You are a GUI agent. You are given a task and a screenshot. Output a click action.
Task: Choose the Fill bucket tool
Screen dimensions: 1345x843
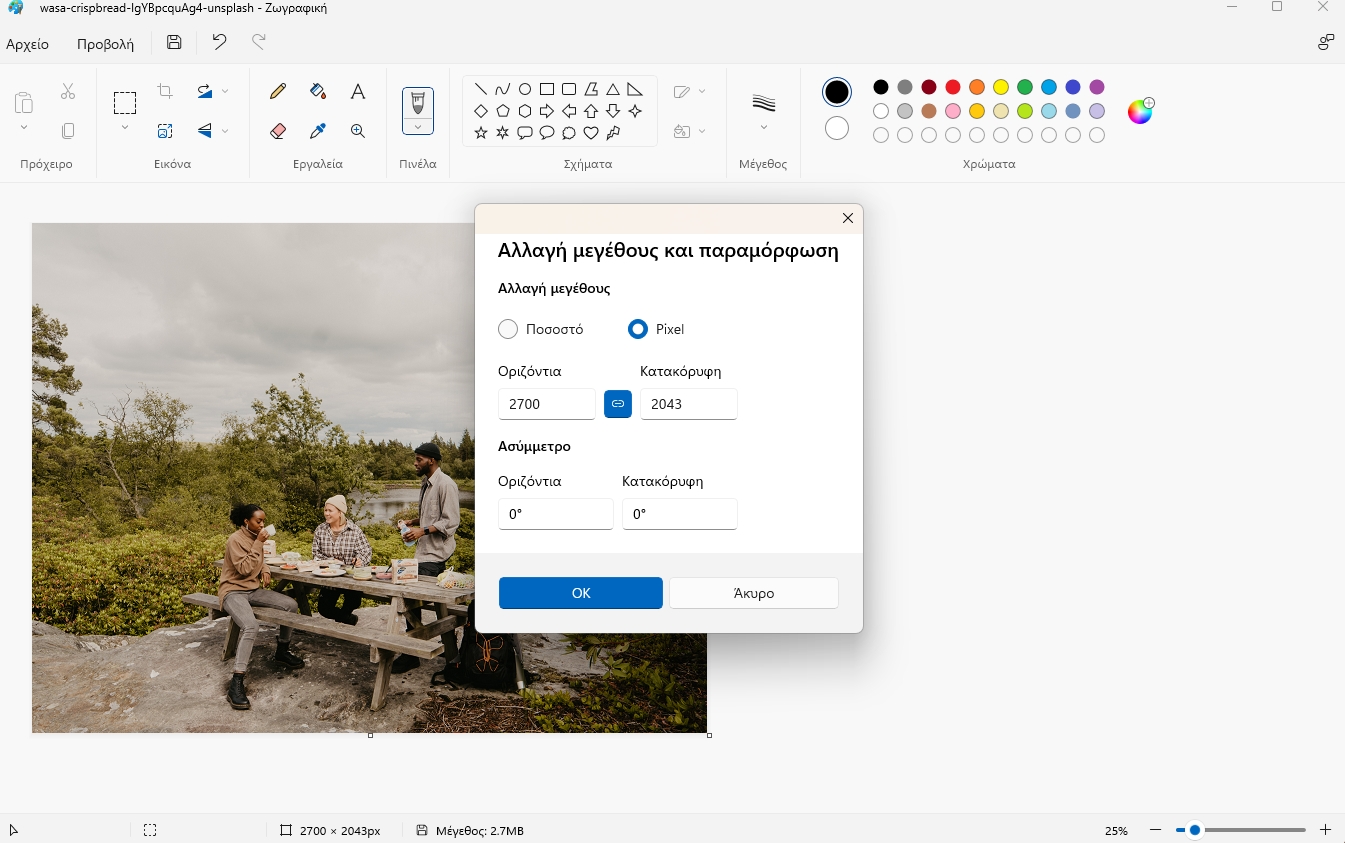[x=318, y=92]
